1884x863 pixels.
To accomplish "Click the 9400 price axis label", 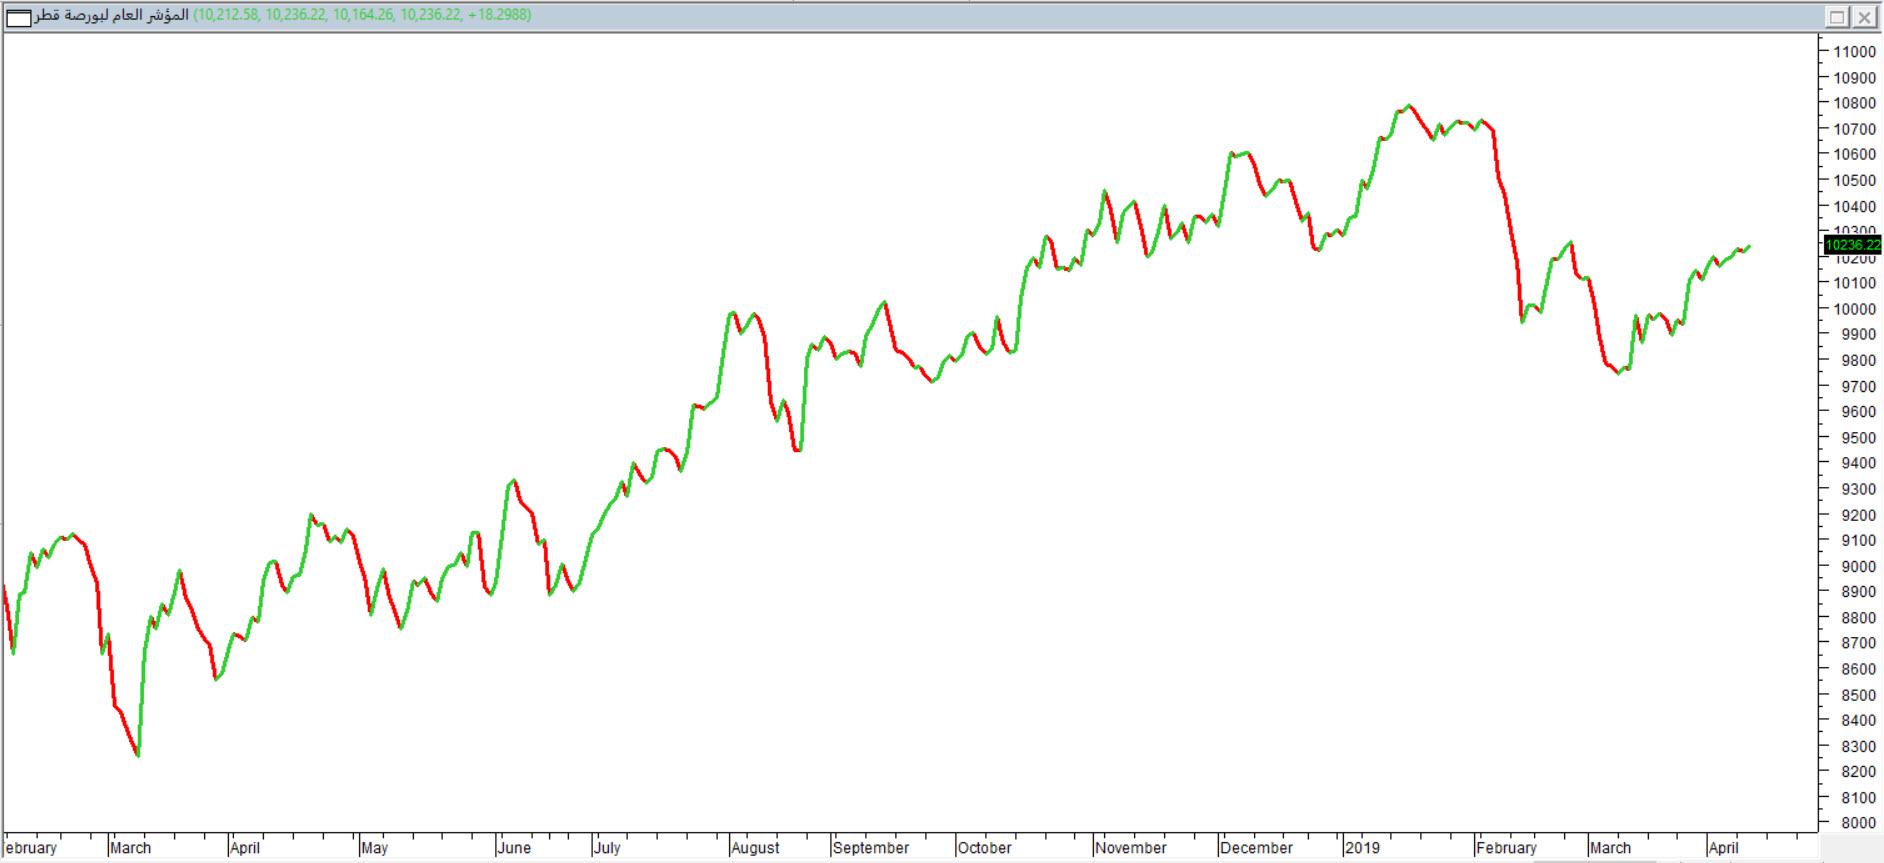I will coord(1858,463).
